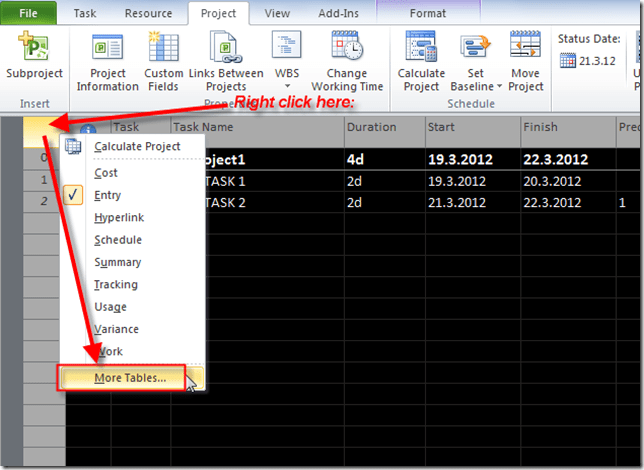Viewport: 644px width, 470px height.
Task: Choose More Tables... from context menu
Action: coord(130,378)
